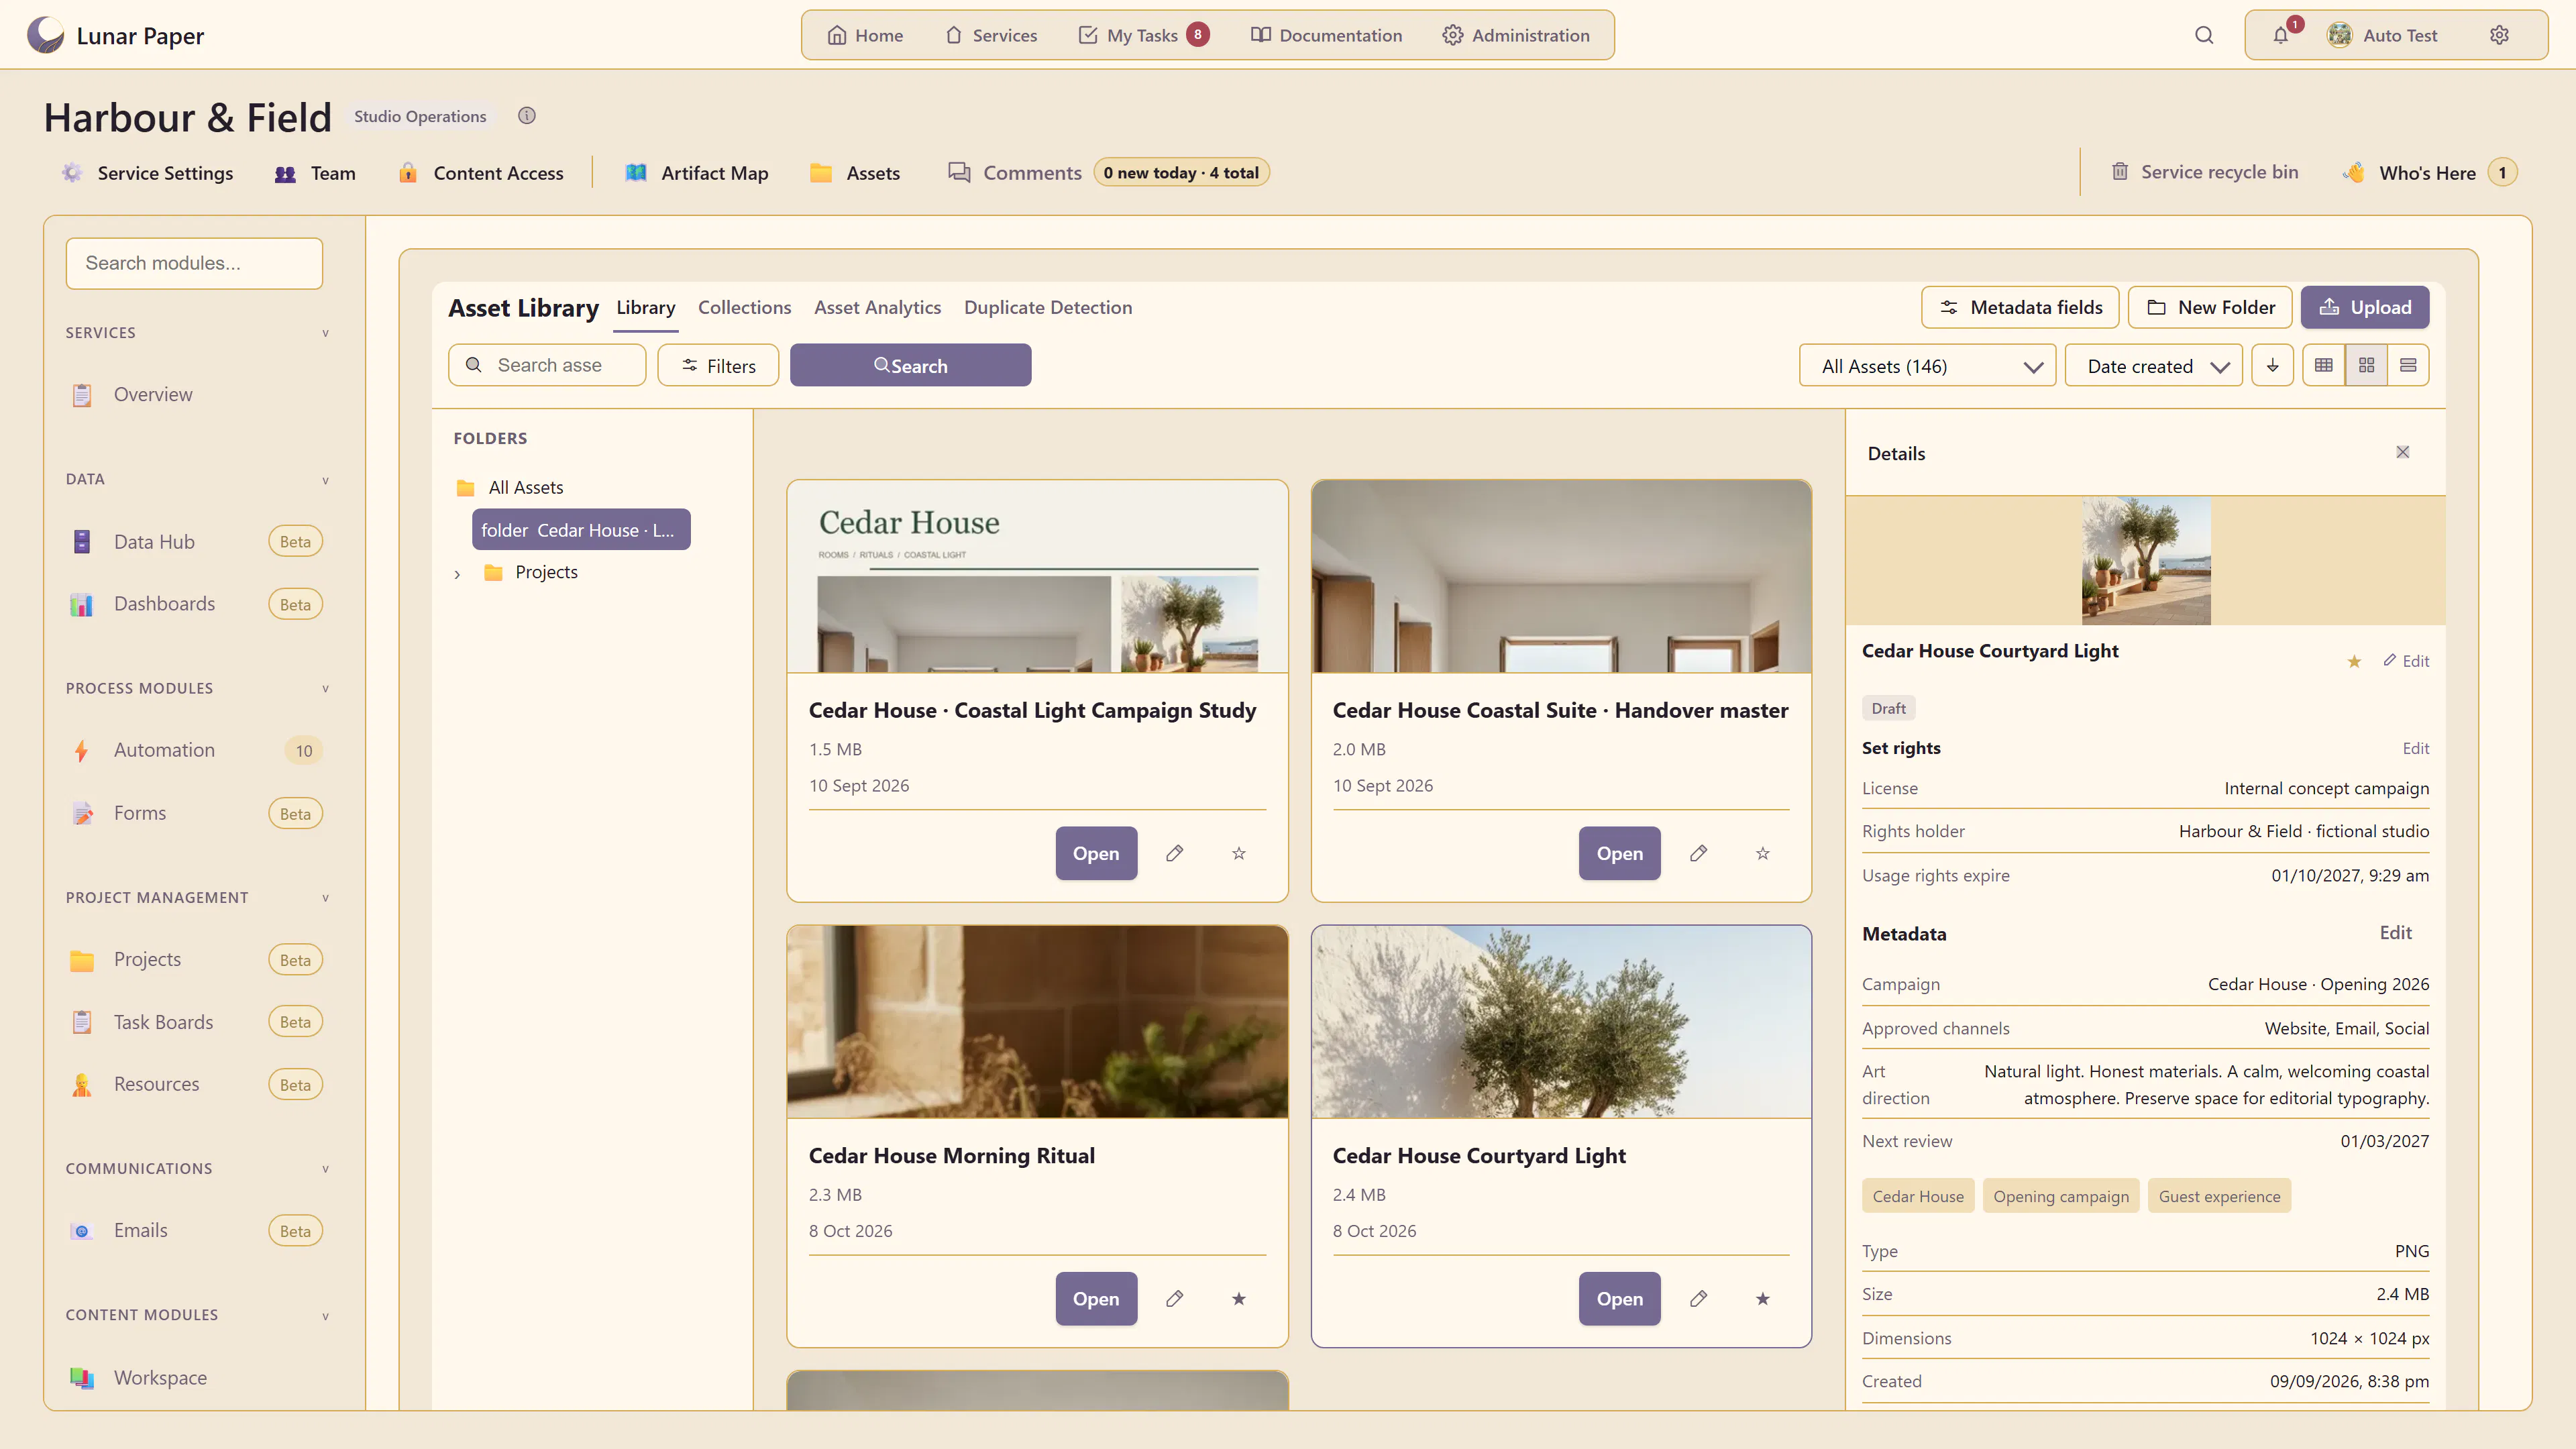
Task: Collapse the SERVICES sidebar section
Action: [325, 333]
